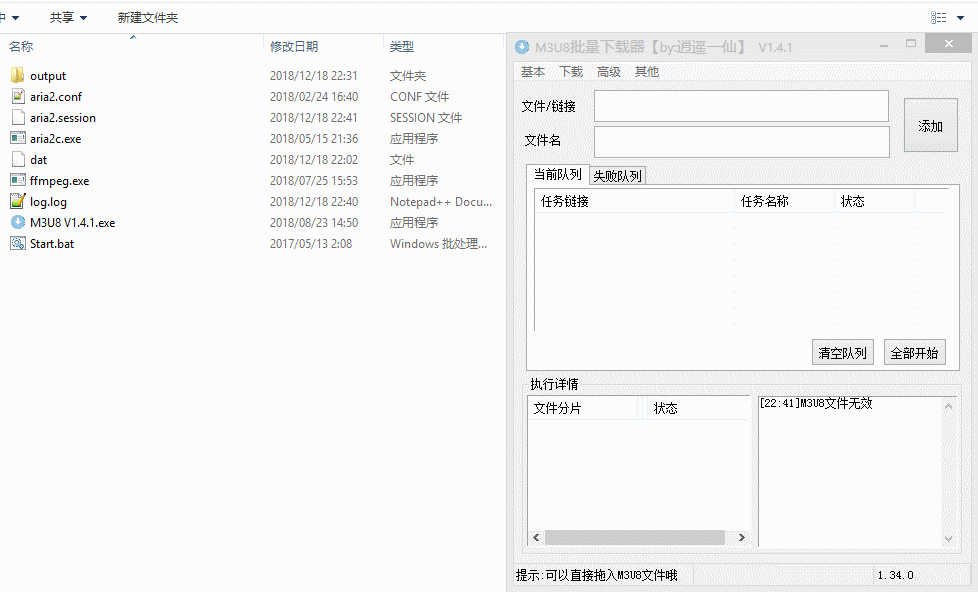Click the Windows 批处理 type cell
The width and height of the screenshot is (978, 592).
click(x=438, y=244)
